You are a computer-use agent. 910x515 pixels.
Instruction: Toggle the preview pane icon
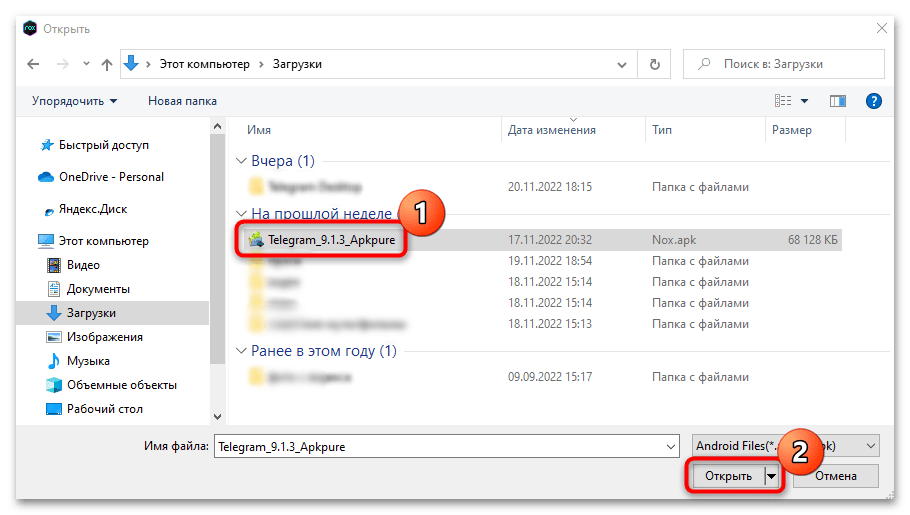838,101
